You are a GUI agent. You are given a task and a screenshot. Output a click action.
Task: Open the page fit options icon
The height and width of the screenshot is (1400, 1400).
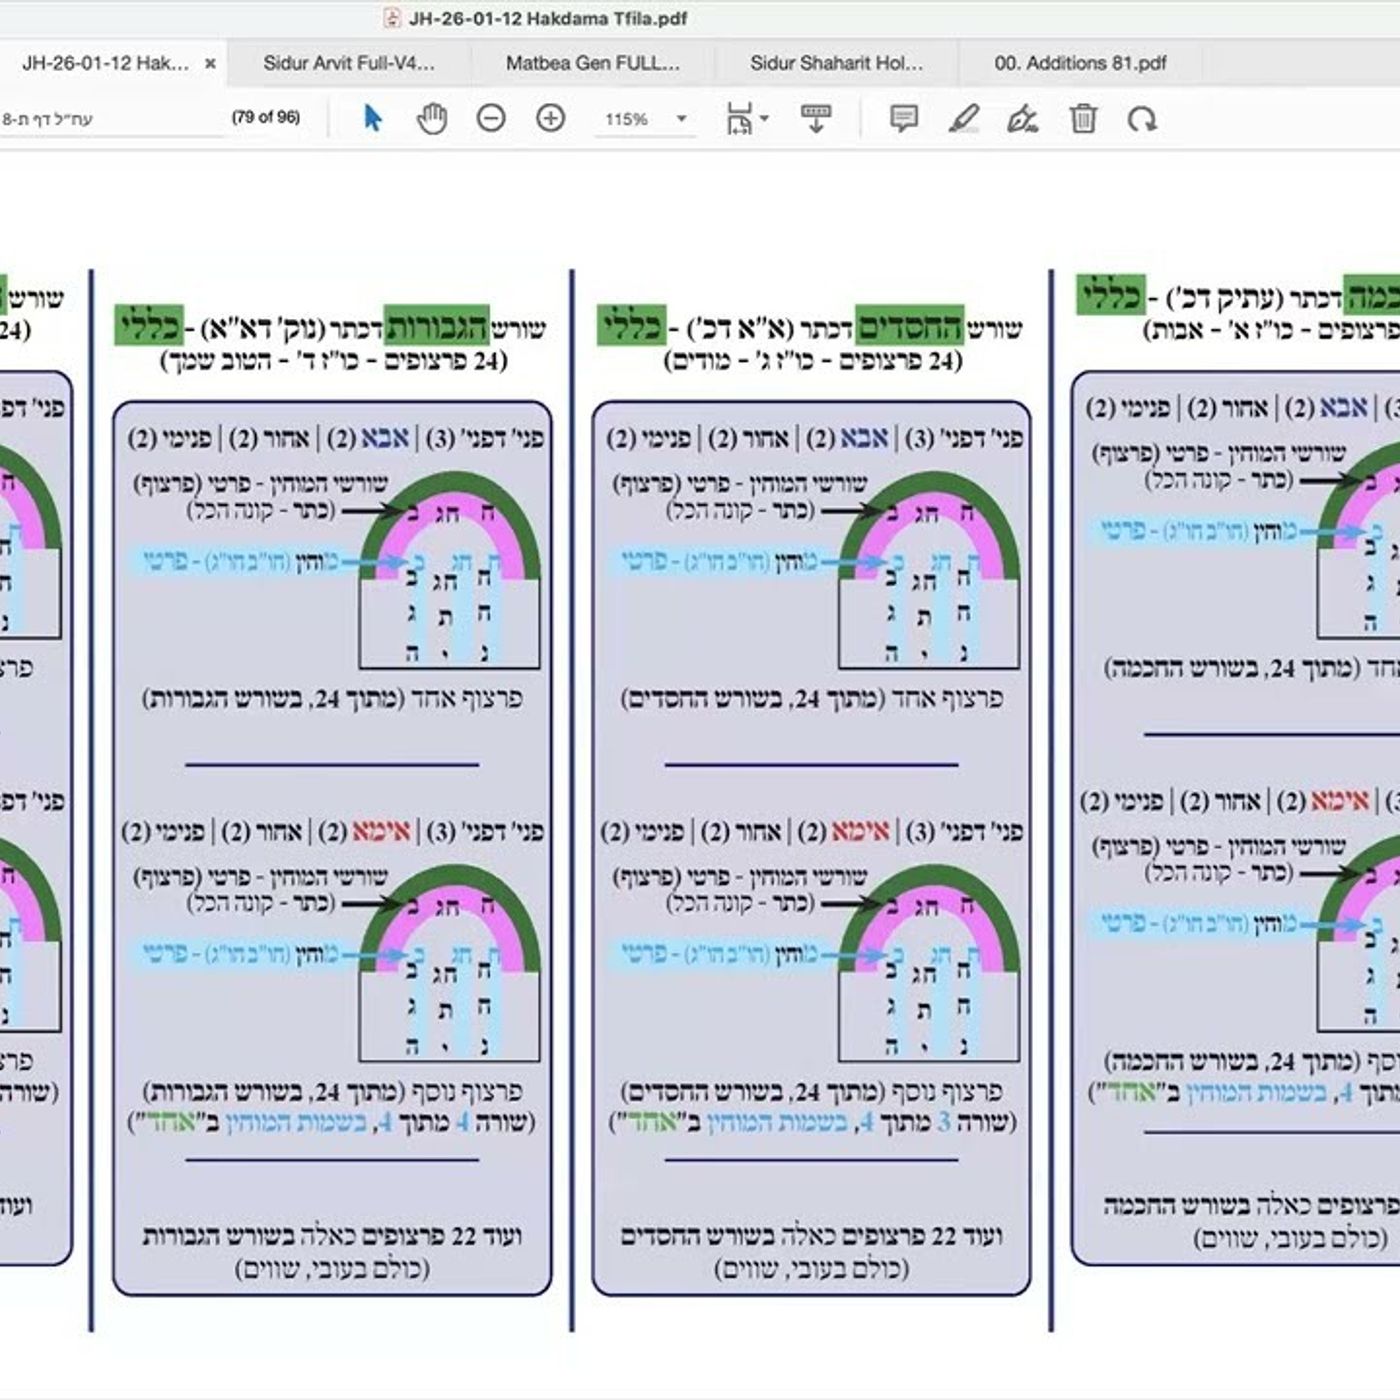740,118
